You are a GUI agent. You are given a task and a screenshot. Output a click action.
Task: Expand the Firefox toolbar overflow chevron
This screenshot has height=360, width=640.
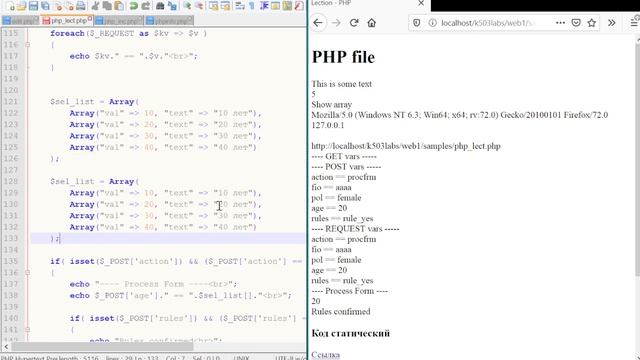pyautogui.click(x=611, y=23)
